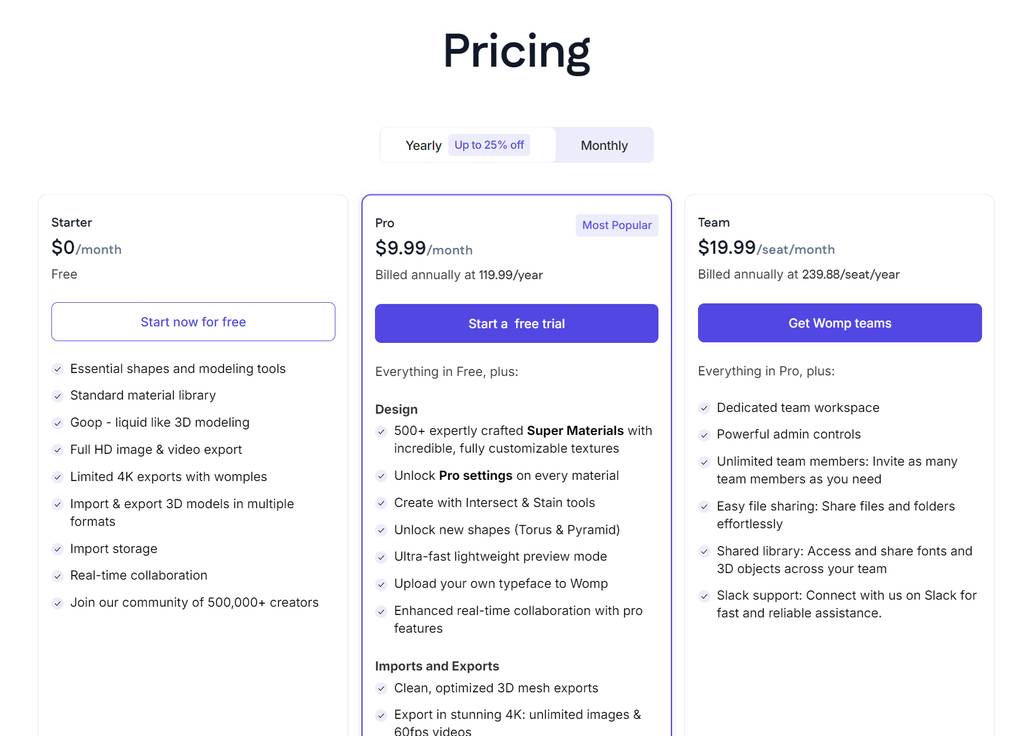Click checkmark next to Goop liquid 3D modeling
Screen dimensions: 1024x736
(x=58, y=423)
